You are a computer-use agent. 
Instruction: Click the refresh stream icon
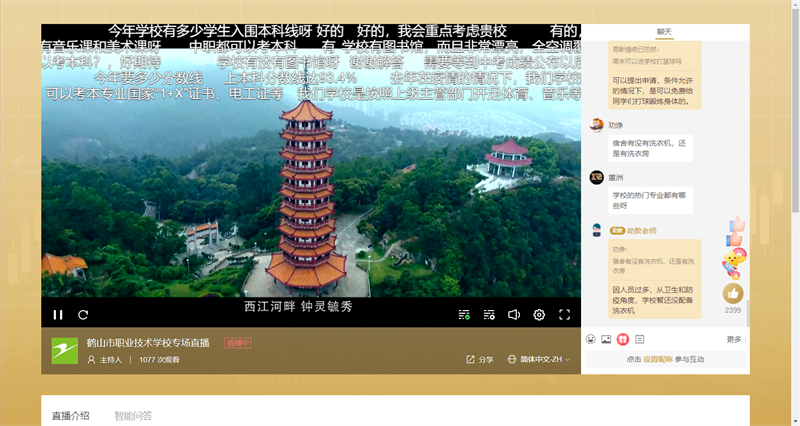(84, 315)
